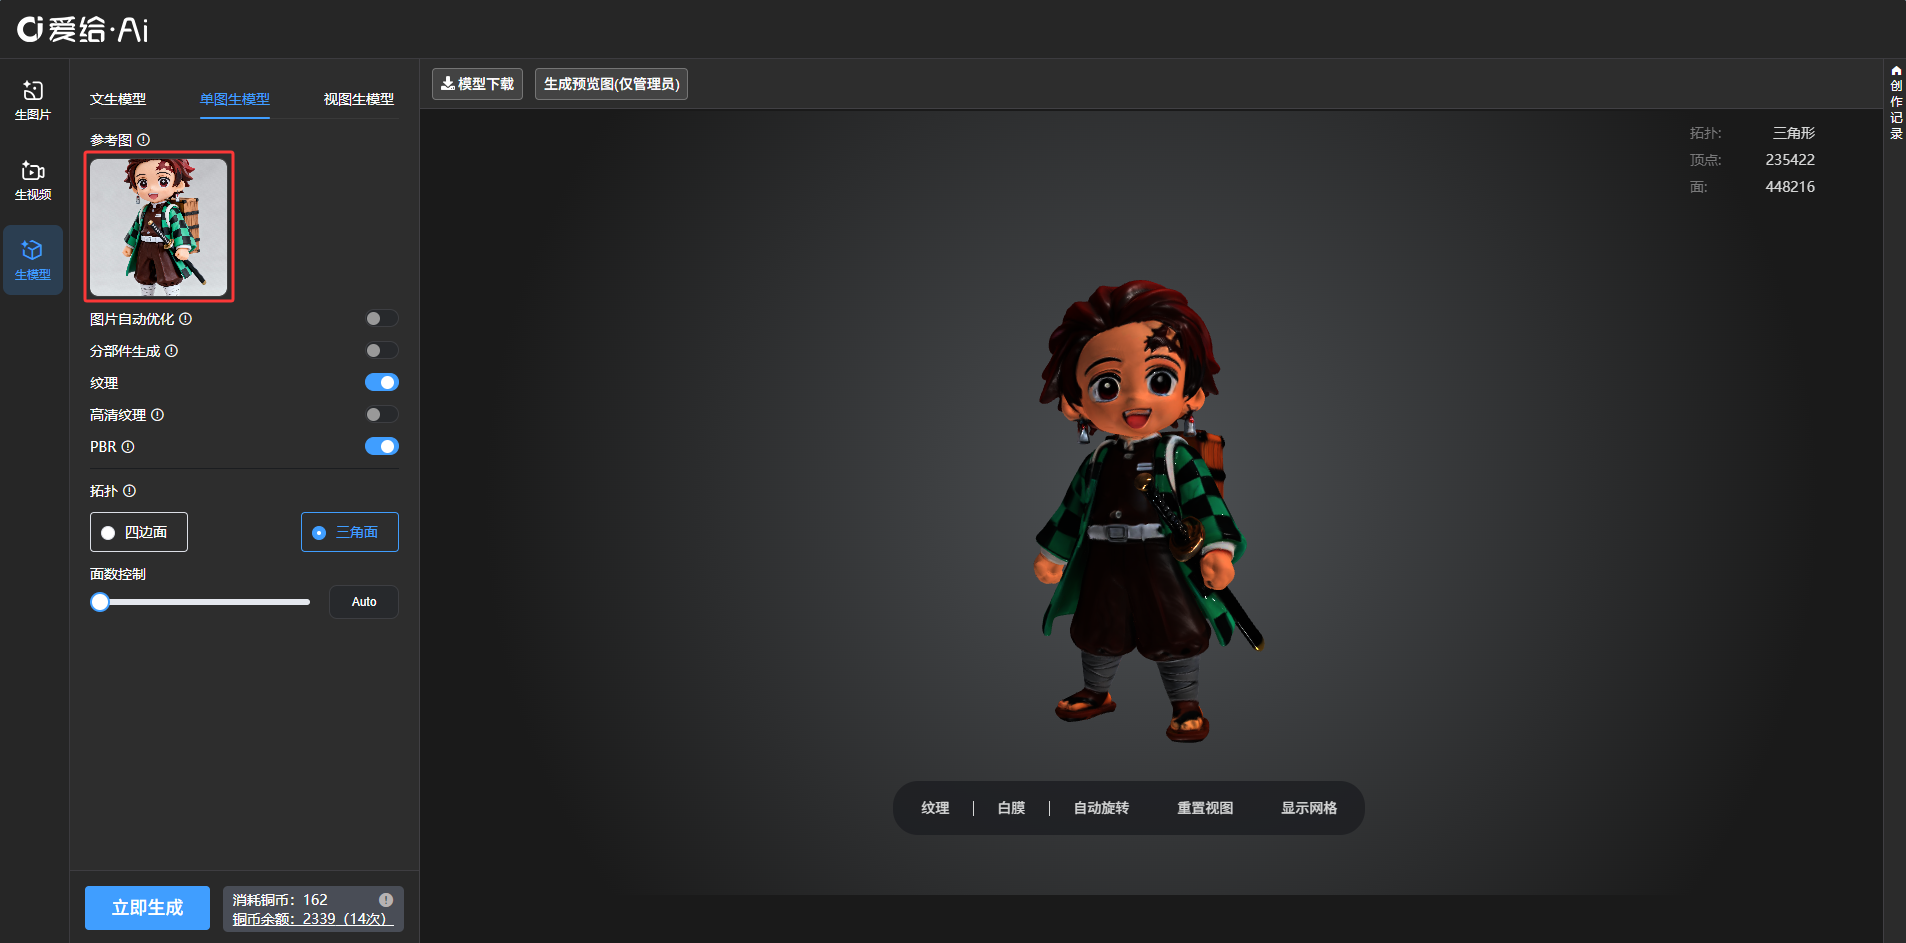Viewport: 1906px width, 943px height.
Task: Click the 立即生成 button
Action: tap(147, 908)
